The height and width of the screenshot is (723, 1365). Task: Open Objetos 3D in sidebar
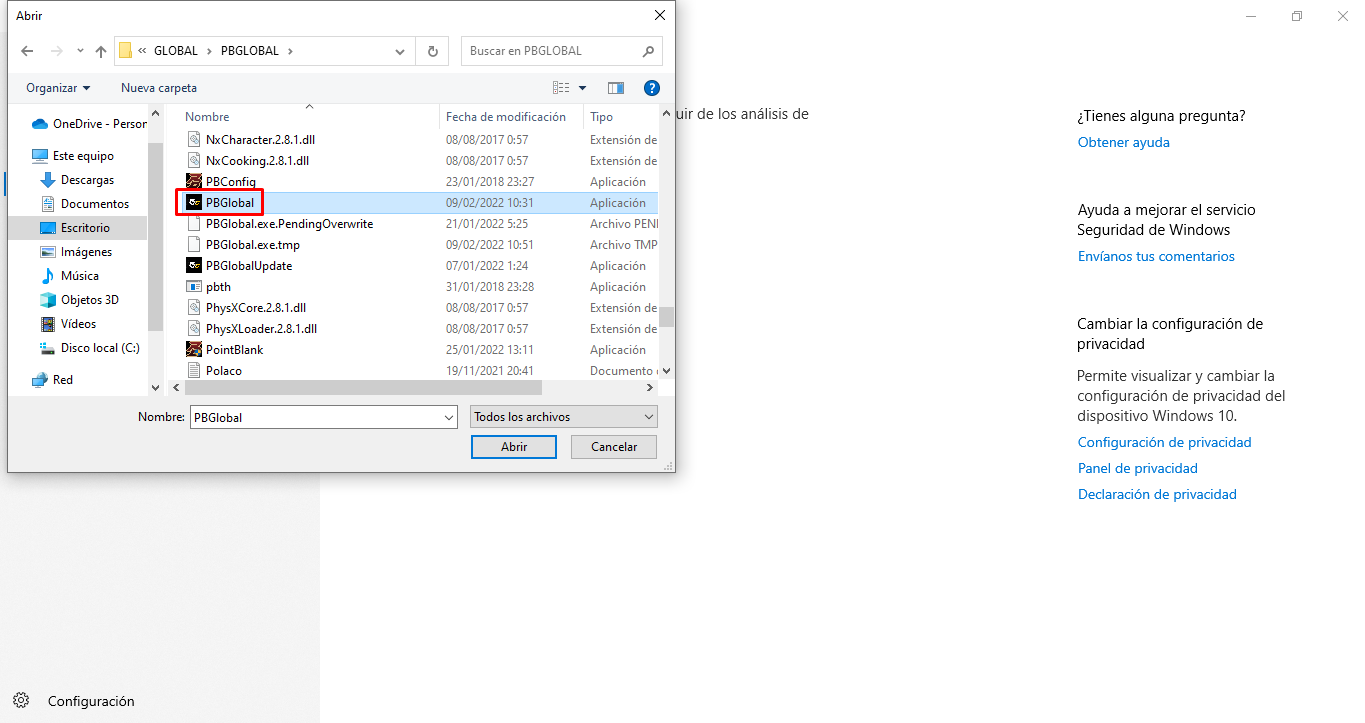coord(80,300)
